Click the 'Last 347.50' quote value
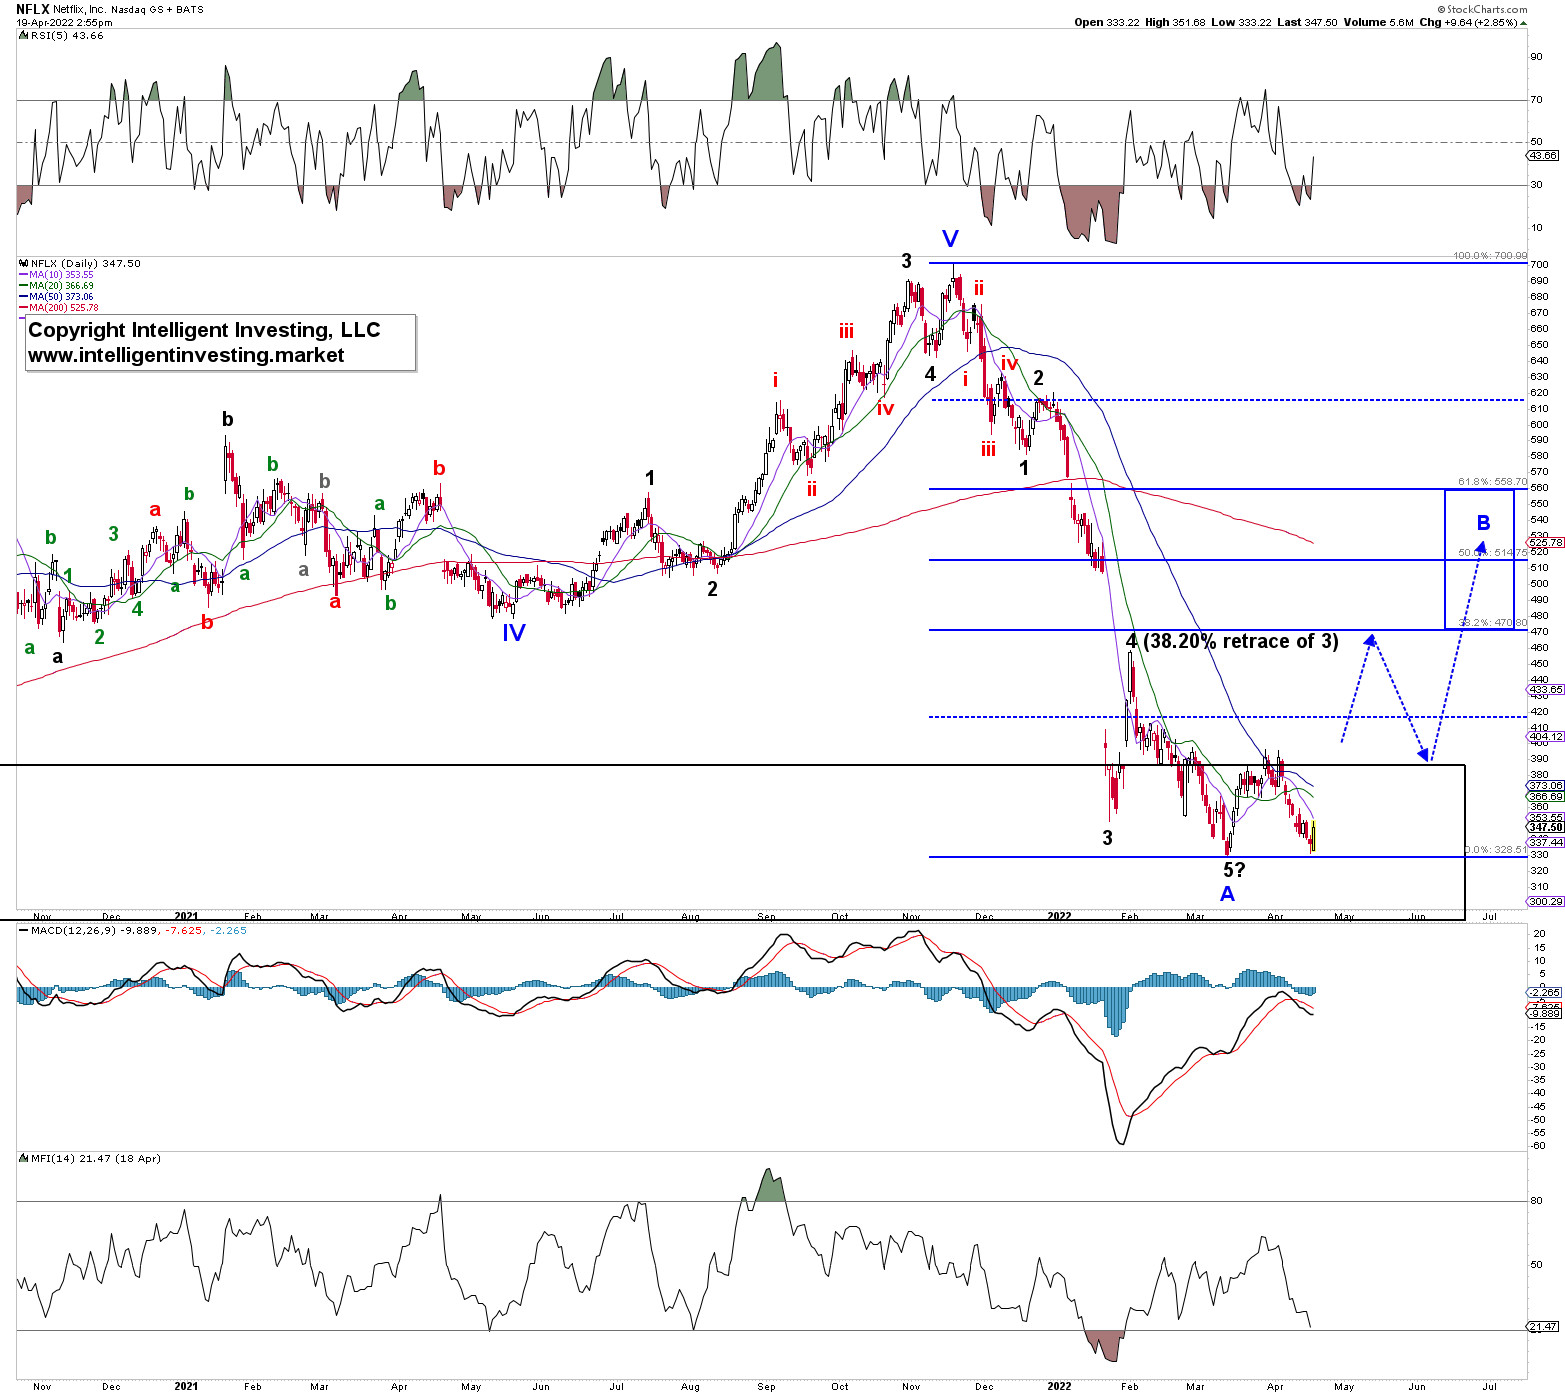The height and width of the screenshot is (1396, 1565). (x=1307, y=22)
